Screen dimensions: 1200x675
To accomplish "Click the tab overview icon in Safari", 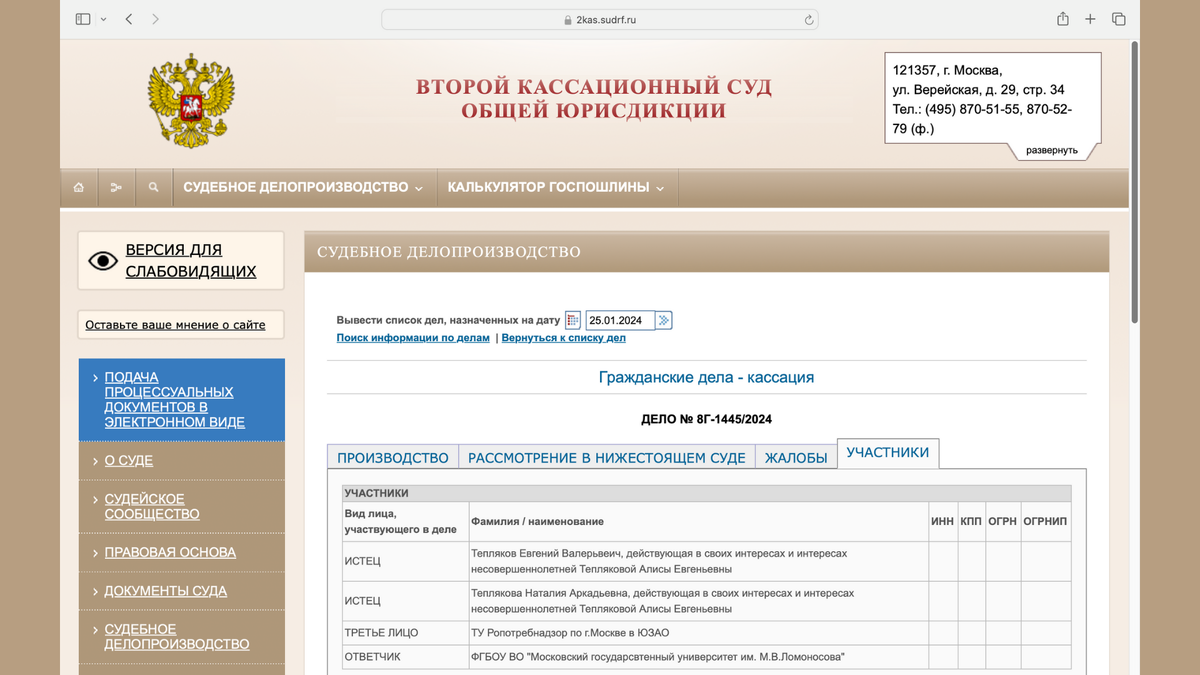I will click(1119, 18).
